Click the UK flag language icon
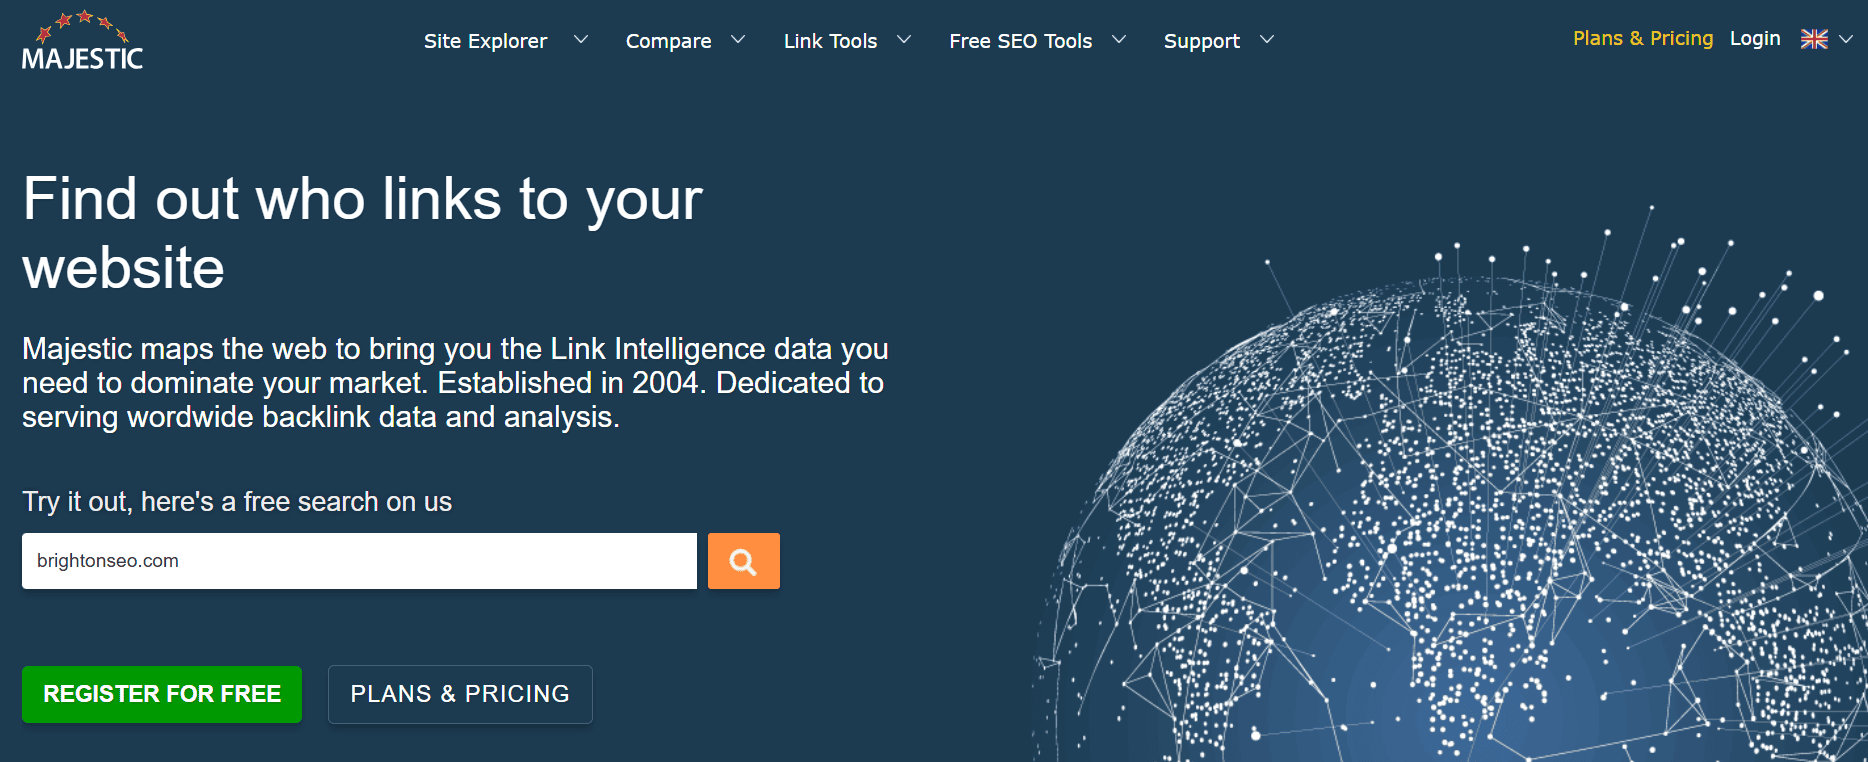The height and width of the screenshot is (762, 1868). point(1814,39)
